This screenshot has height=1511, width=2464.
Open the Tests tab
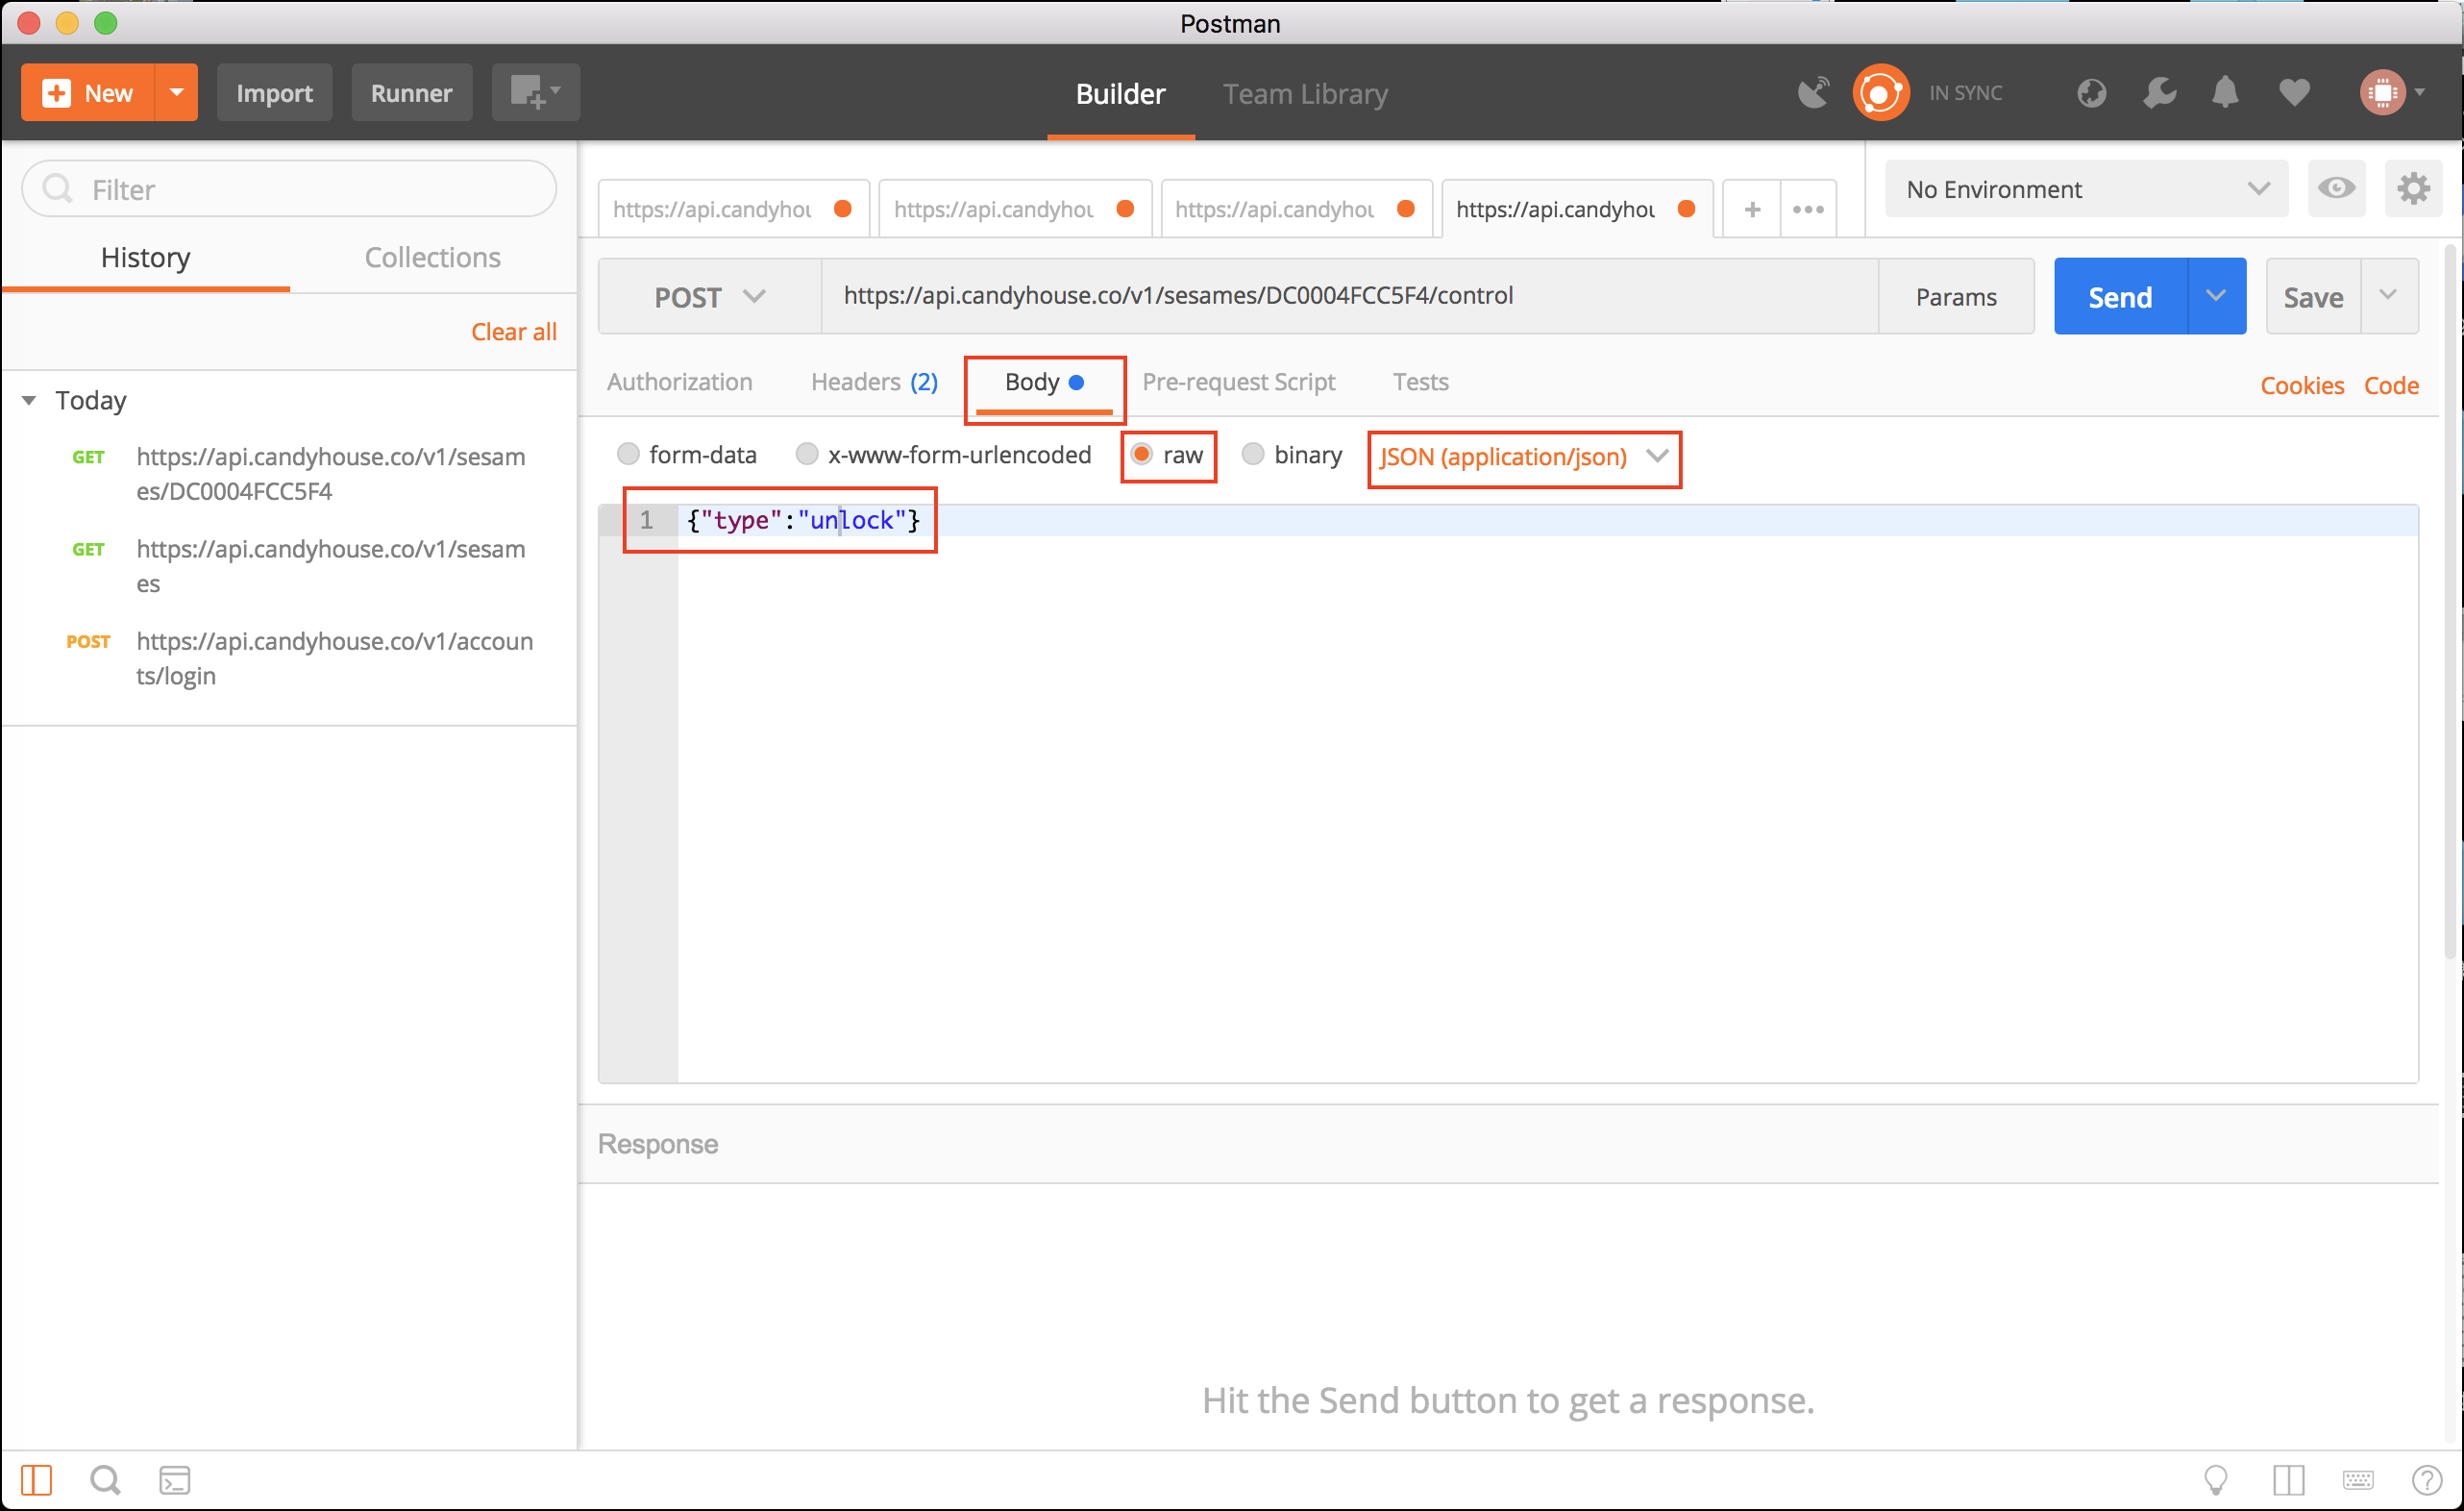point(1420,382)
